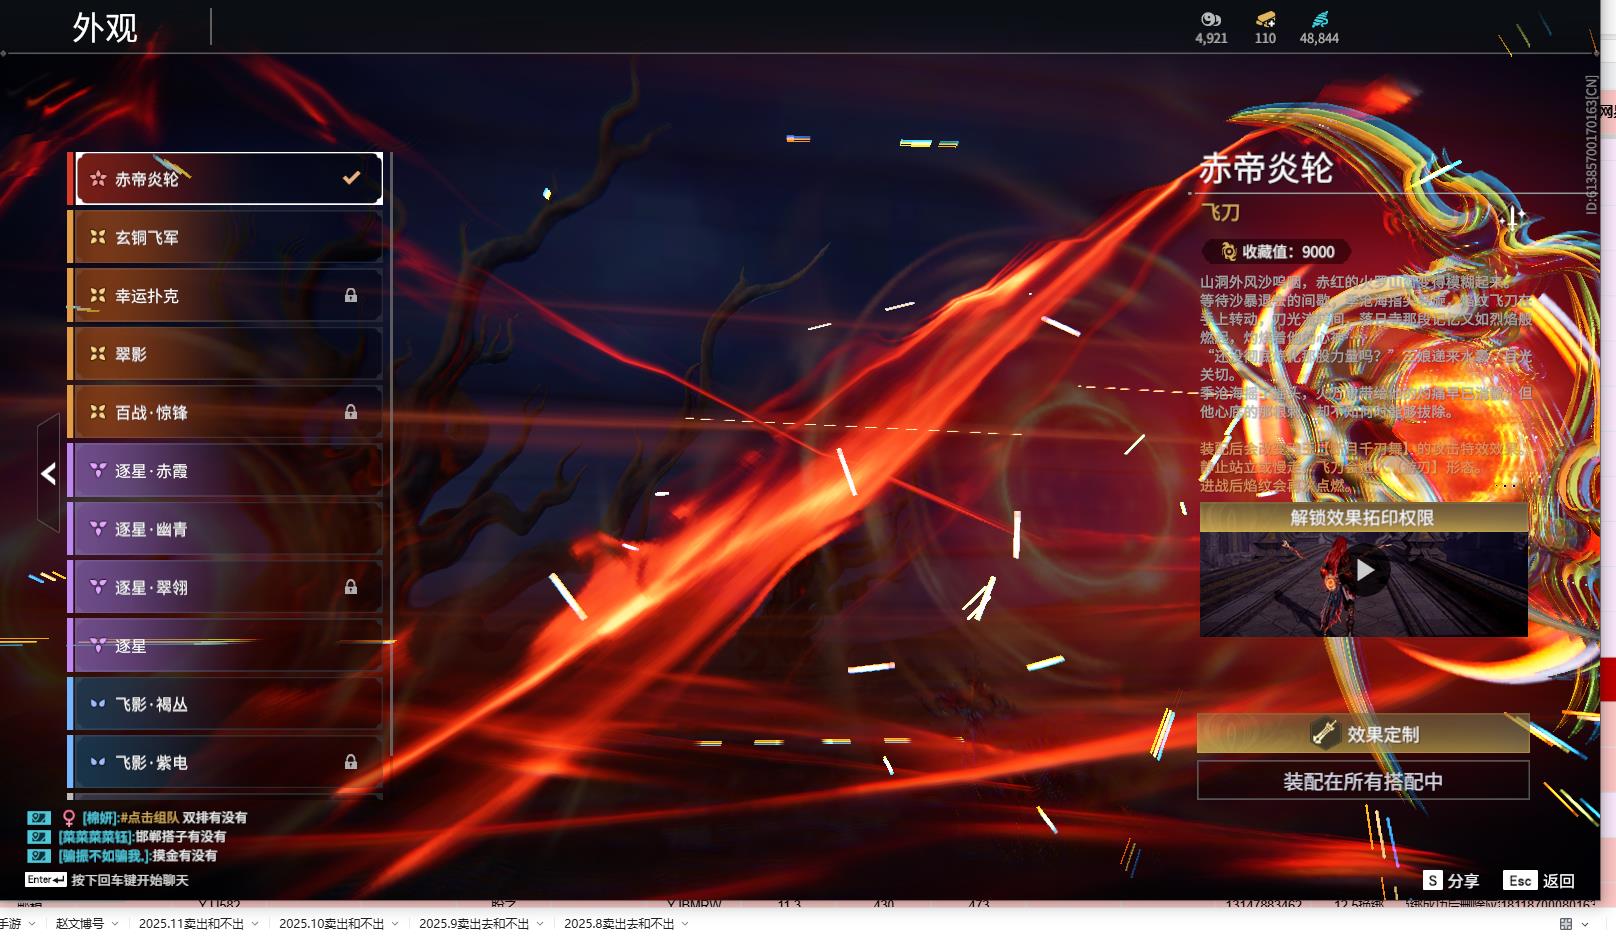1616x939 pixels.
Task: Click the rarity icon beside 翠影
Action: [98, 354]
